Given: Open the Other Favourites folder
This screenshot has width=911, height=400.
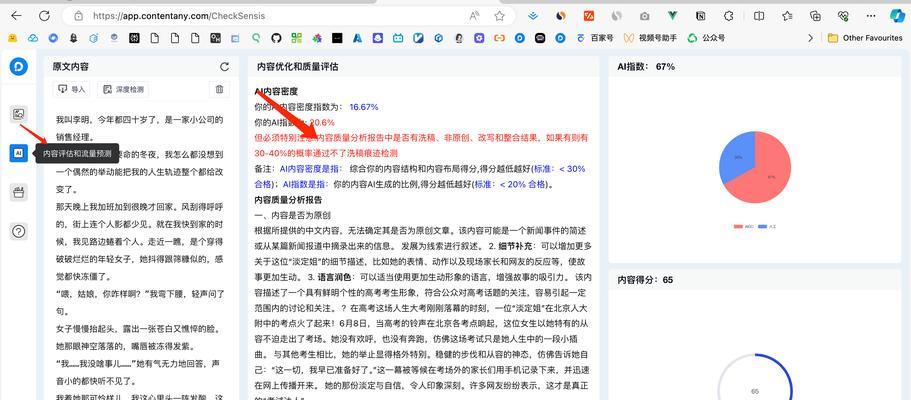Looking at the screenshot, I should pos(865,38).
